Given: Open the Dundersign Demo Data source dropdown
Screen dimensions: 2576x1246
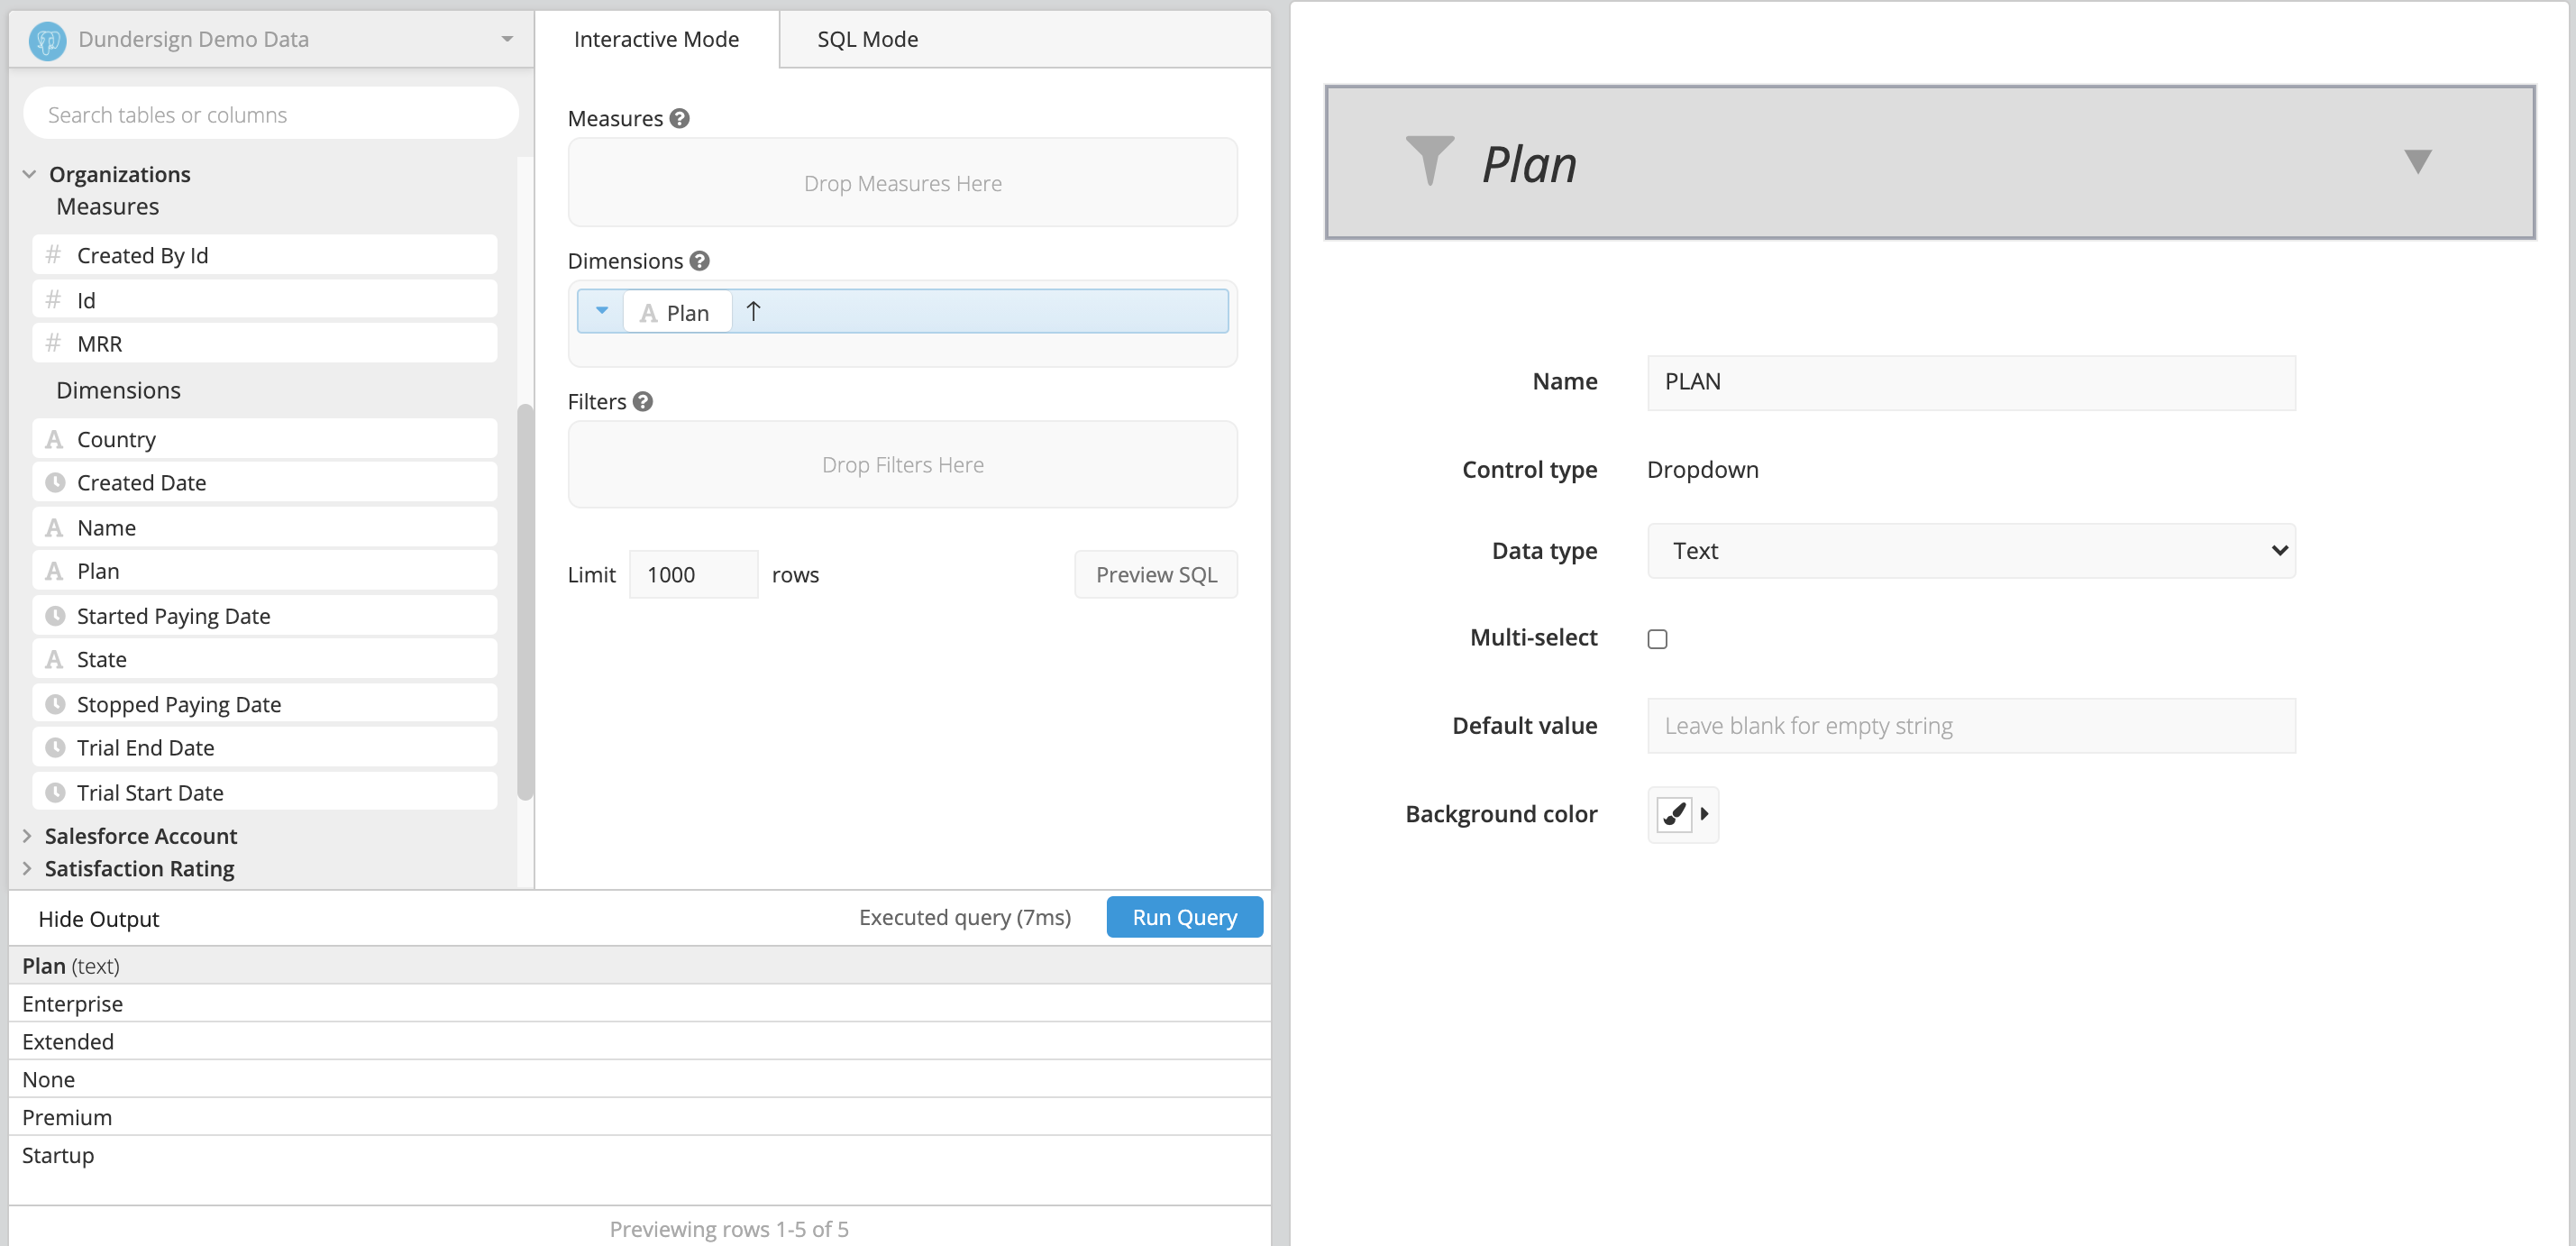Looking at the screenshot, I should [x=508, y=40].
